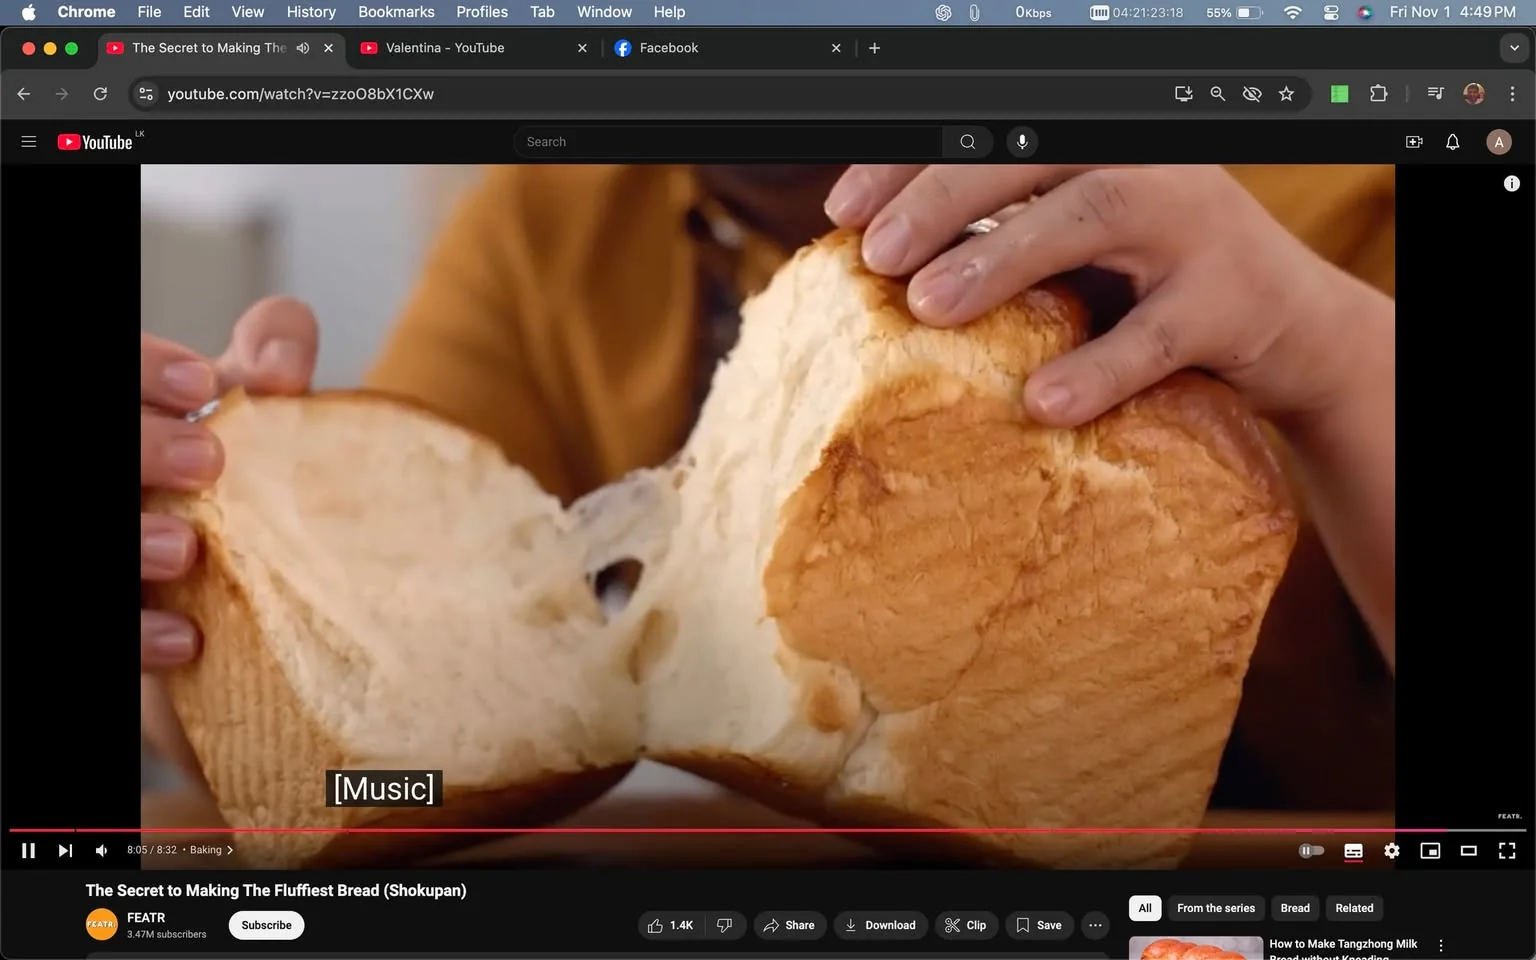1536x960 pixels.
Task: Open the YouTube guide hamburger menu
Action: click(x=29, y=142)
